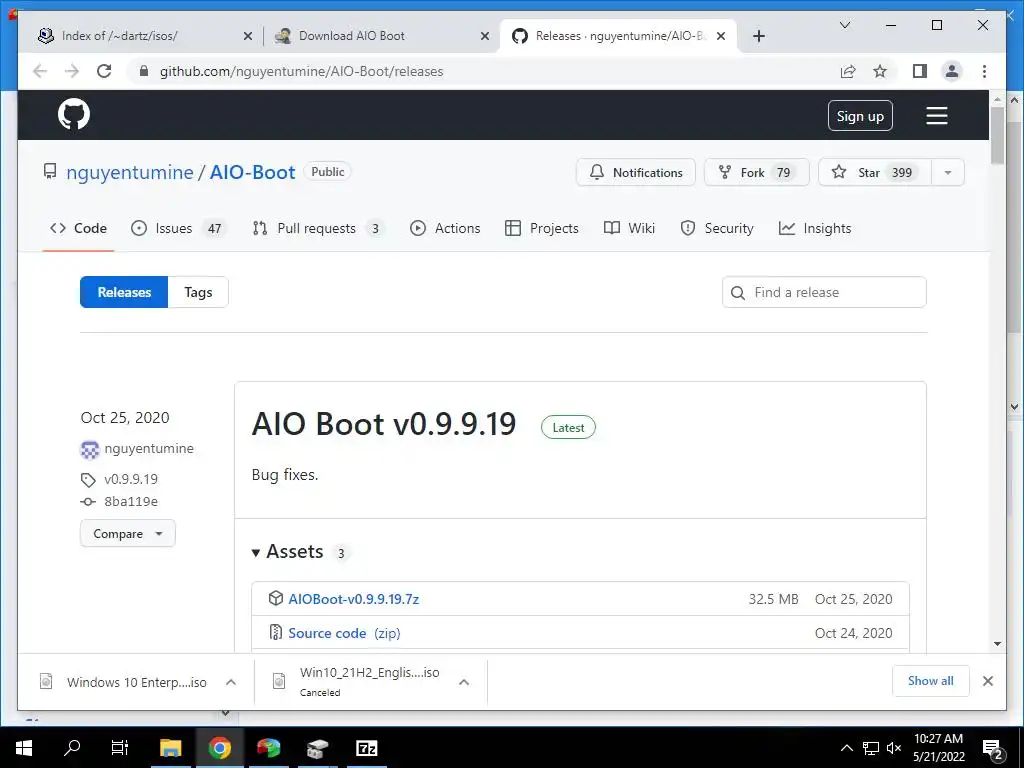Show hidden system tray icons

(846, 748)
